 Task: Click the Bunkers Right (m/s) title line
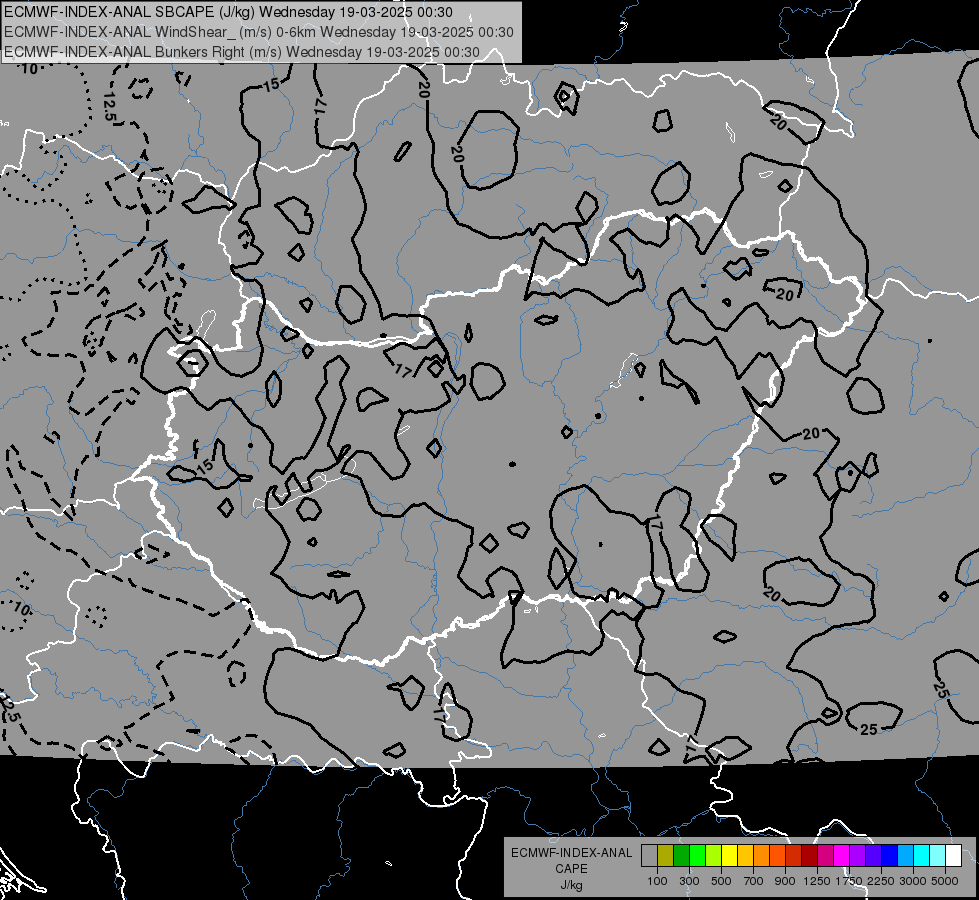(242, 52)
